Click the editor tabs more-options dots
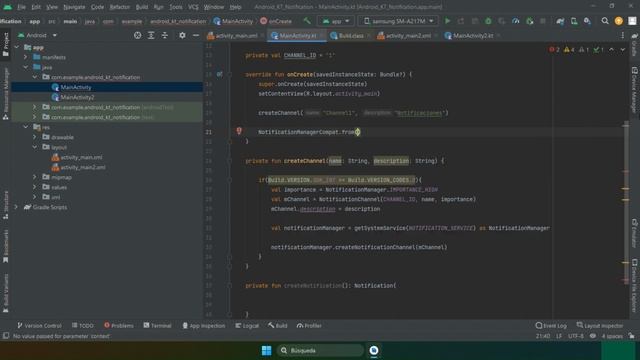 (x=622, y=36)
